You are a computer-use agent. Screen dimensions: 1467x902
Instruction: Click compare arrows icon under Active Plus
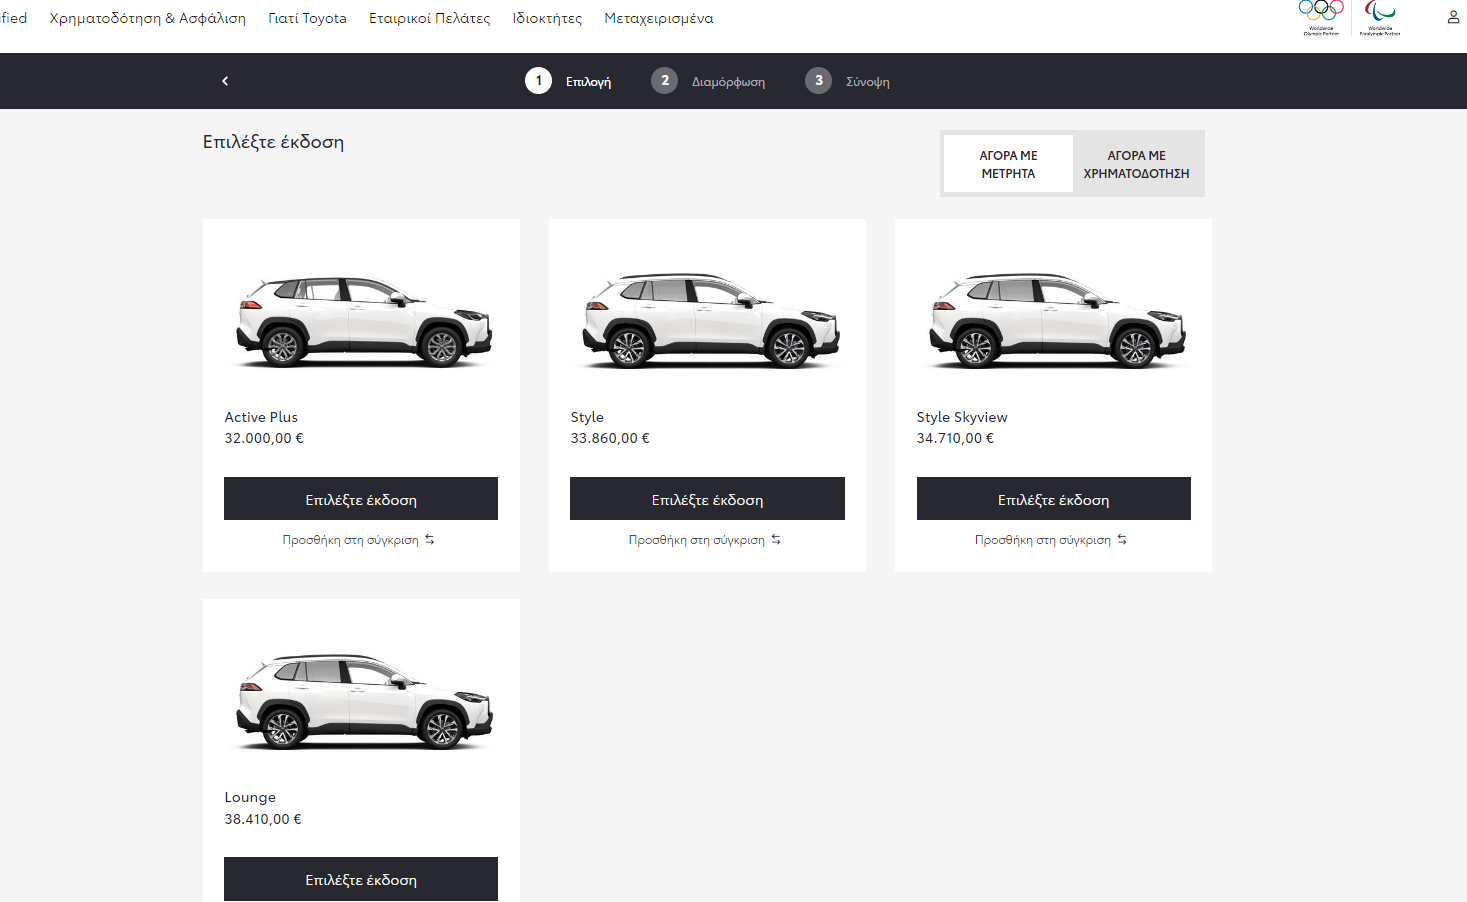tap(429, 540)
